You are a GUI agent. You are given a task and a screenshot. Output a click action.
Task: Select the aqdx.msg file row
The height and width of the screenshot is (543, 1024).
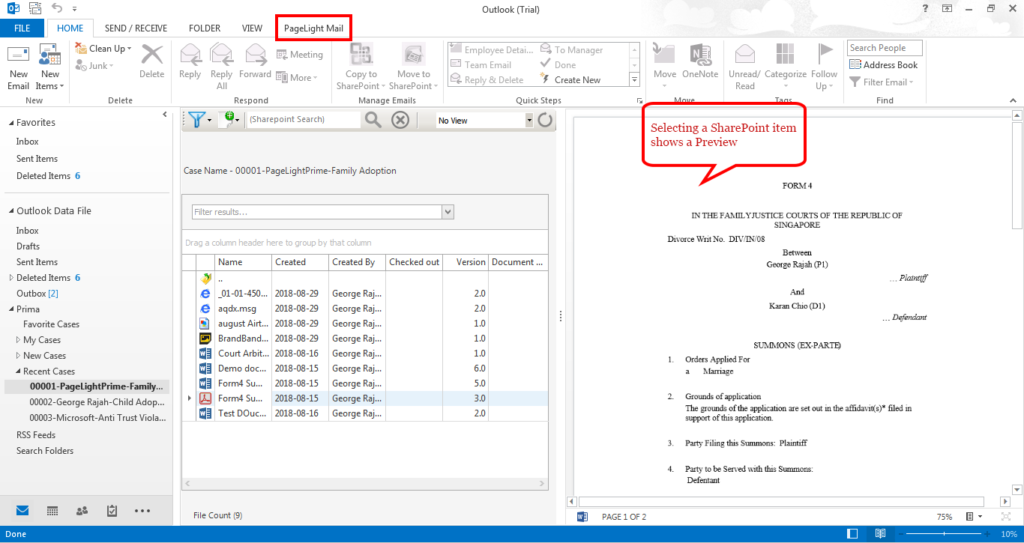point(365,308)
